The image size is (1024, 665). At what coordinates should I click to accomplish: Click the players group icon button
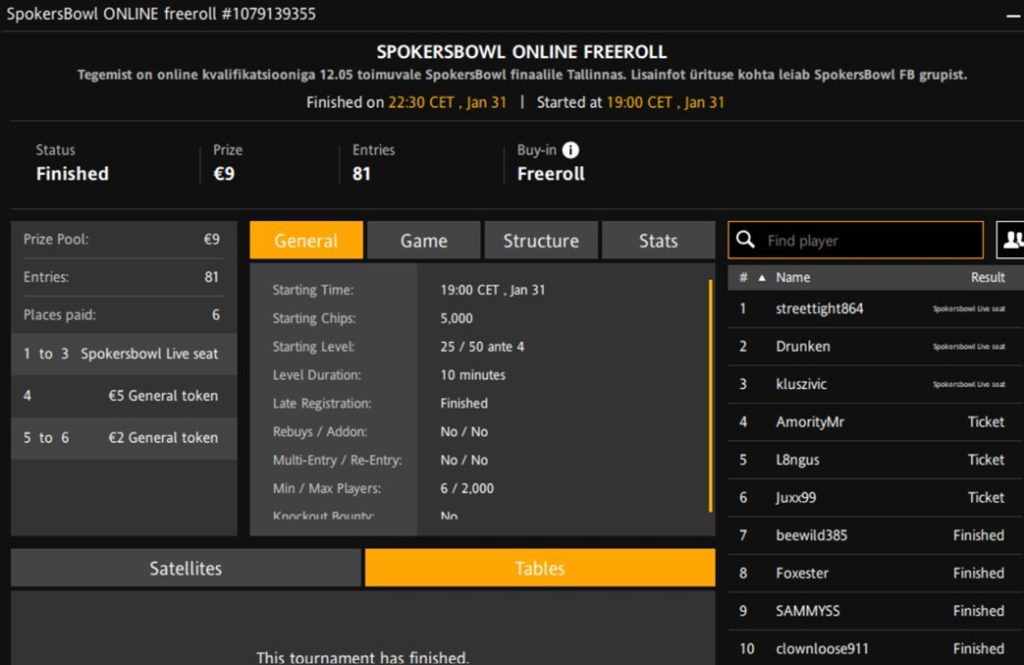click(1012, 240)
